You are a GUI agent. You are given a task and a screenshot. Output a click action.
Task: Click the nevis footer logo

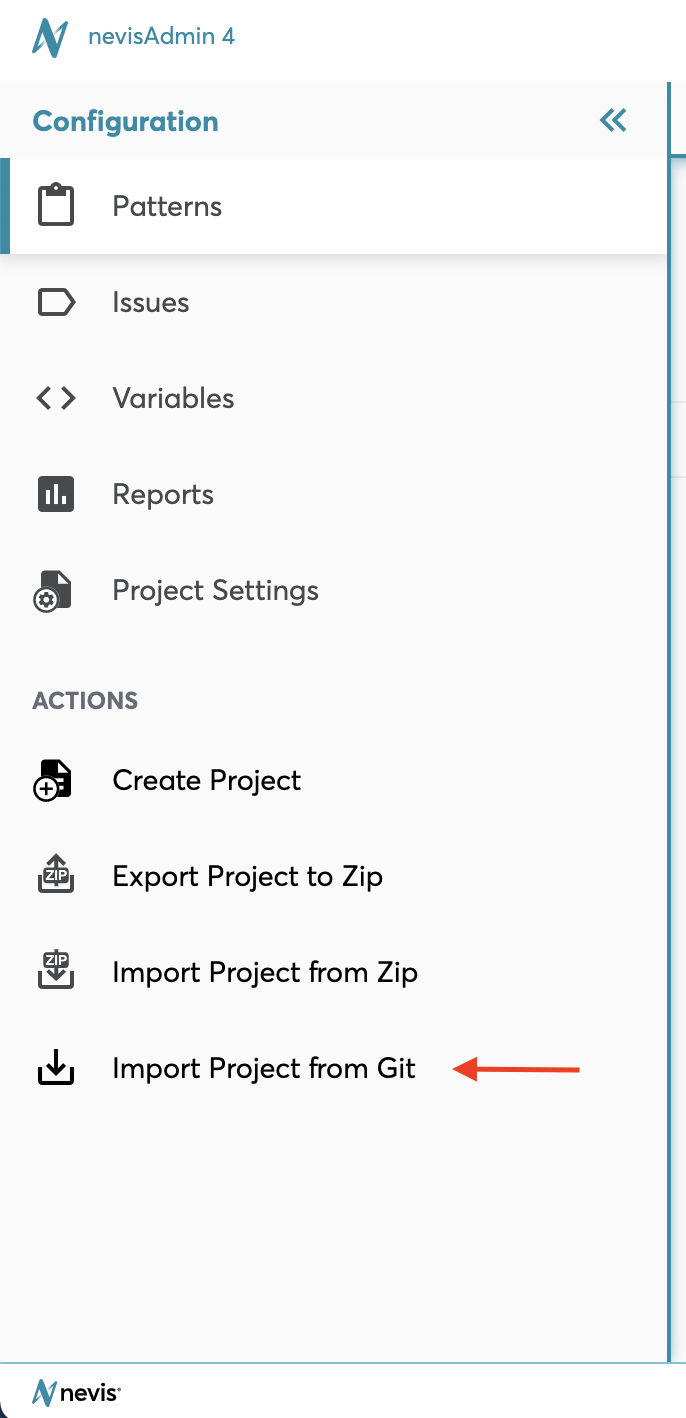(x=76, y=1391)
